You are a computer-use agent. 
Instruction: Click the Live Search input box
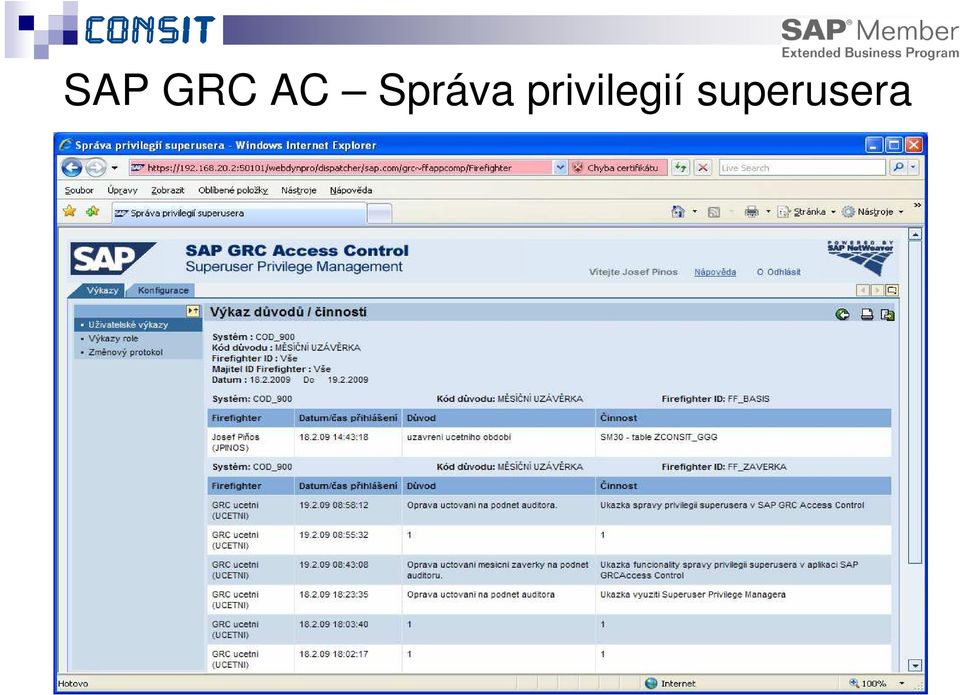coord(802,168)
